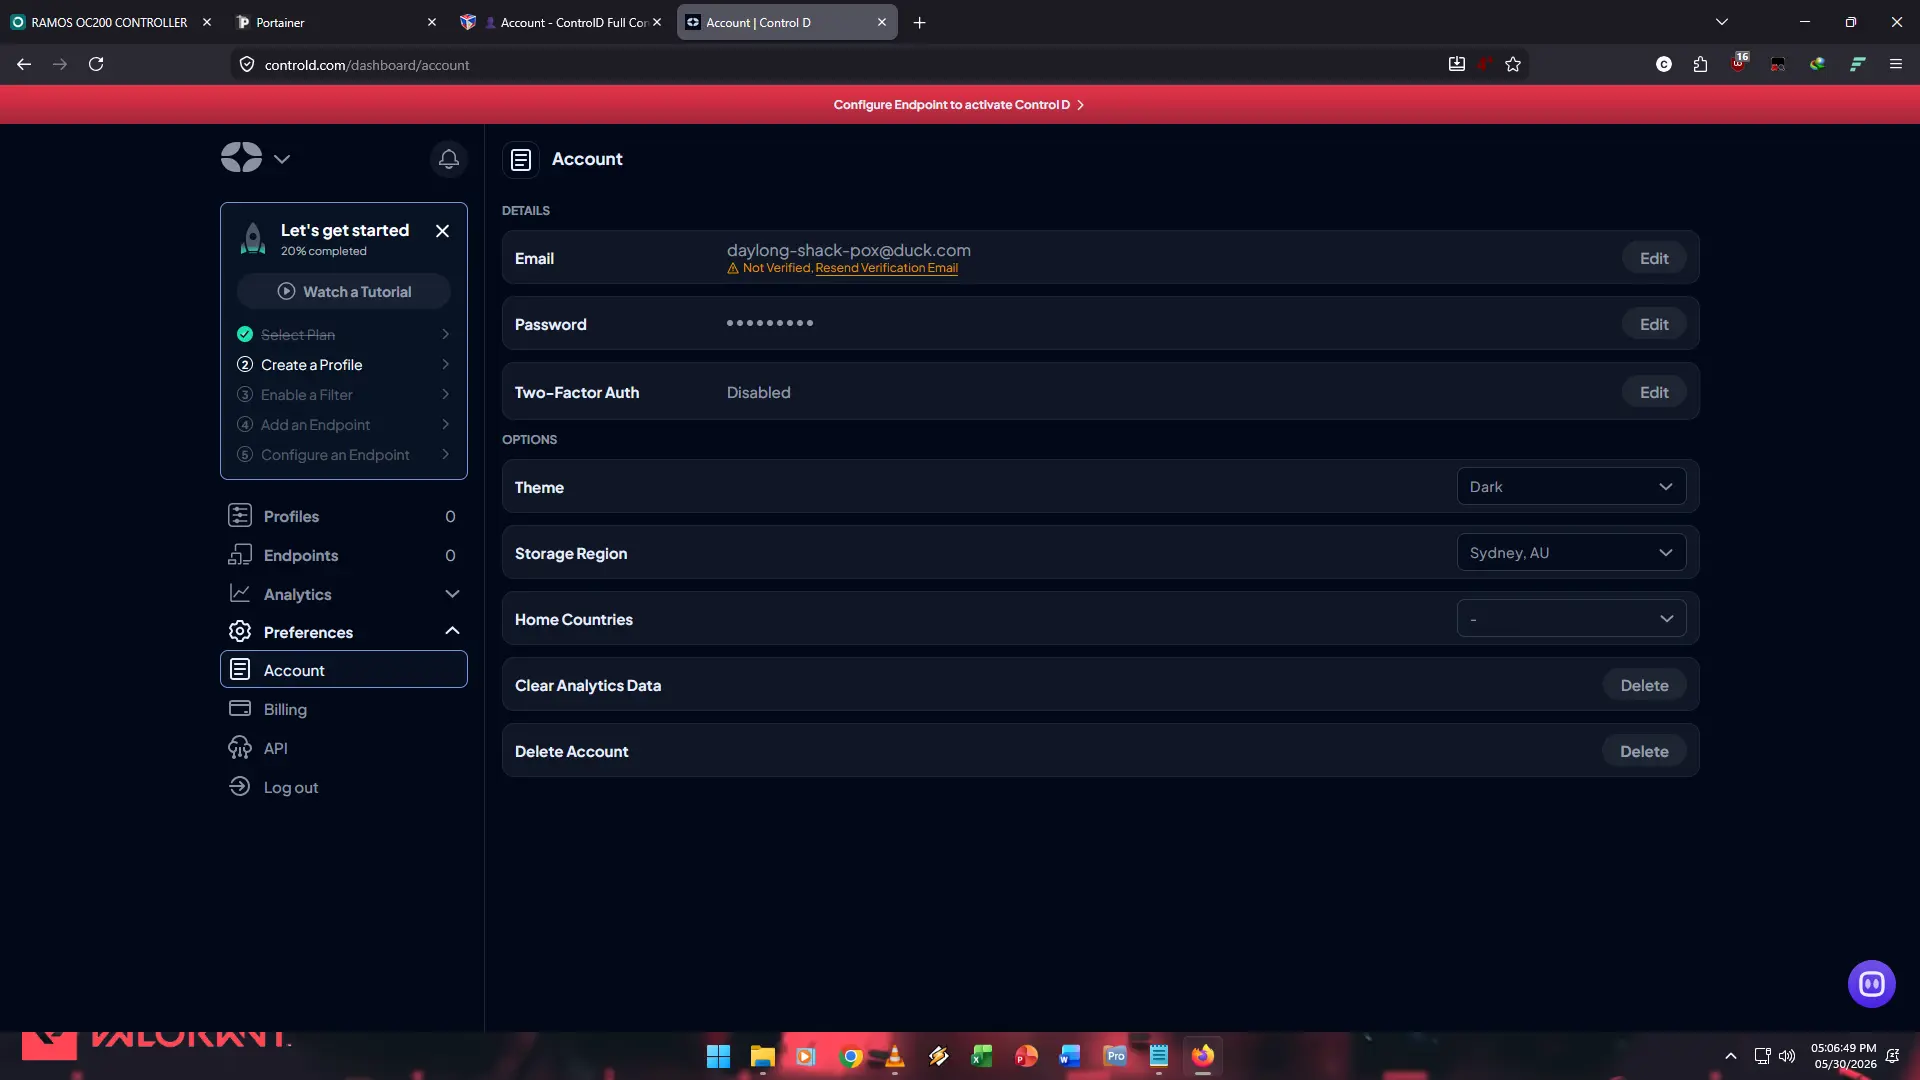Open the Theme dropdown

click(x=1571, y=487)
